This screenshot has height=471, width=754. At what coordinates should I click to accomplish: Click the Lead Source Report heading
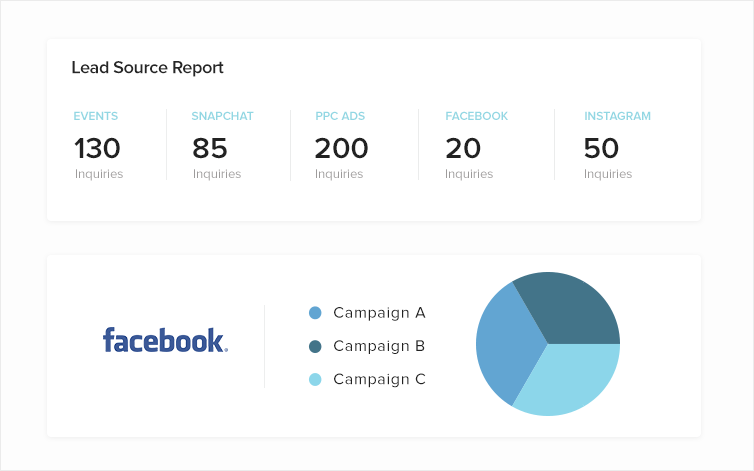[147, 68]
